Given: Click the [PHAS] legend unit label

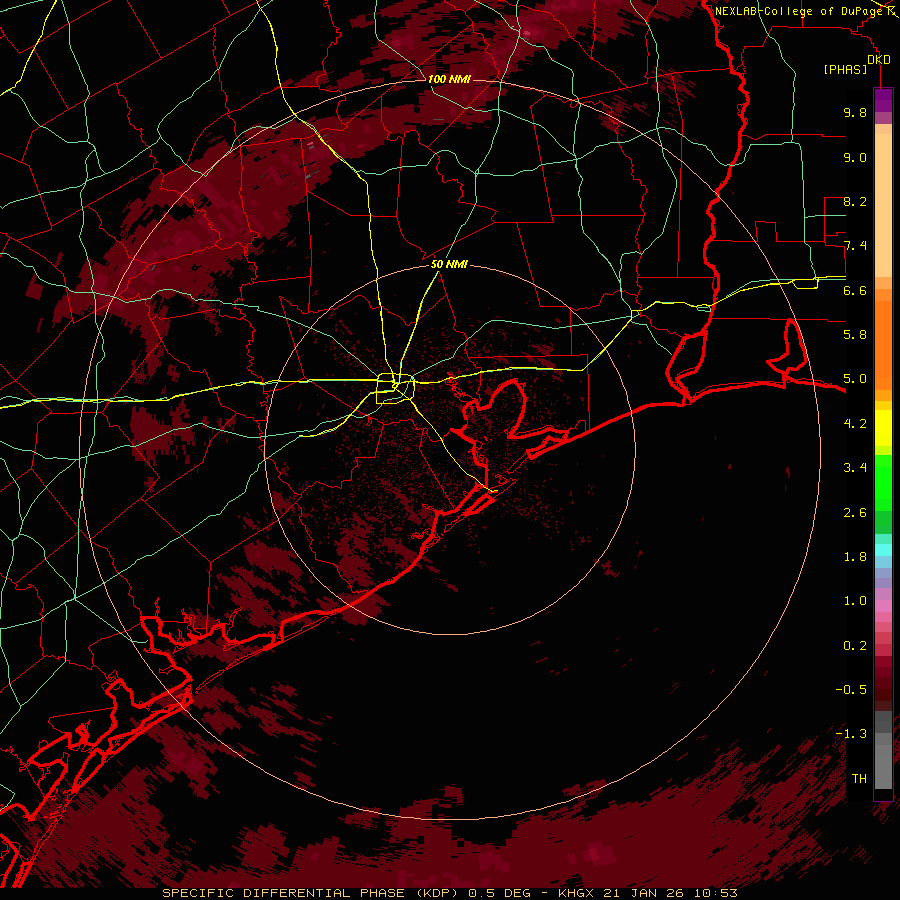Looking at the screenshot, I should click(845, 70).
